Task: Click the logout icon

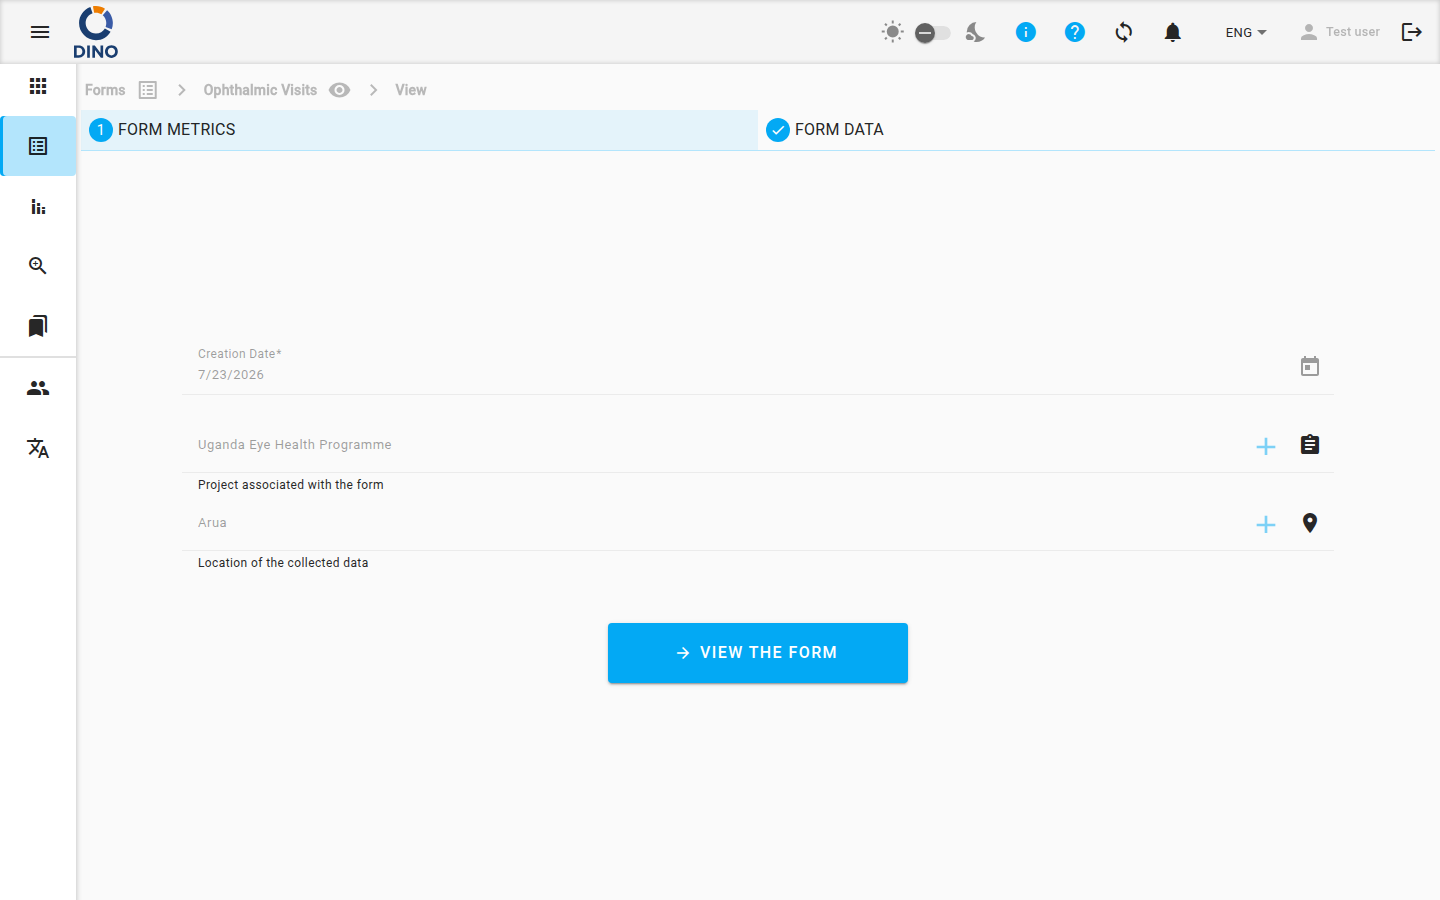Action: [1412, 32]
